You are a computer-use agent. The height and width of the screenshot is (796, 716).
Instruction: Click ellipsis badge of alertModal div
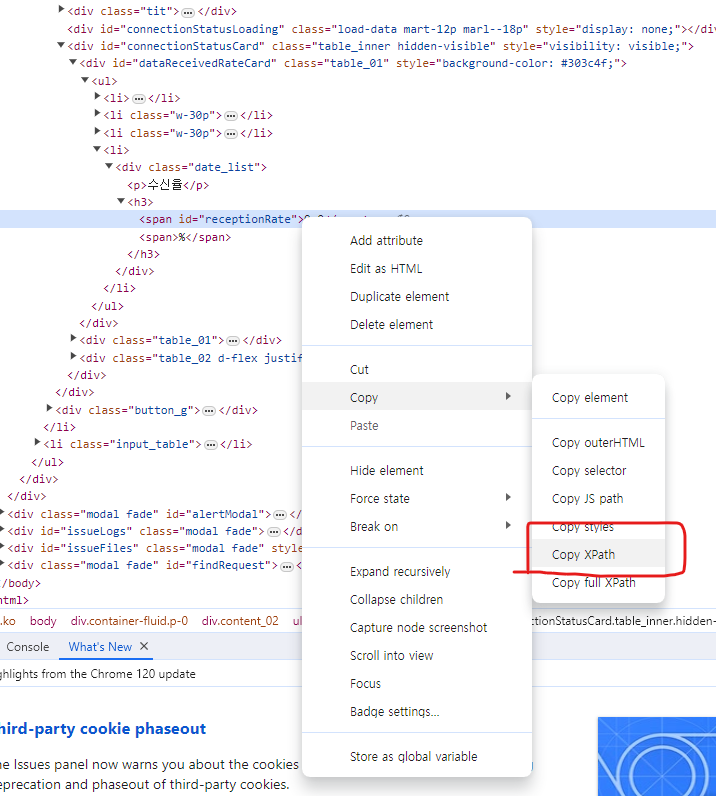280,515
